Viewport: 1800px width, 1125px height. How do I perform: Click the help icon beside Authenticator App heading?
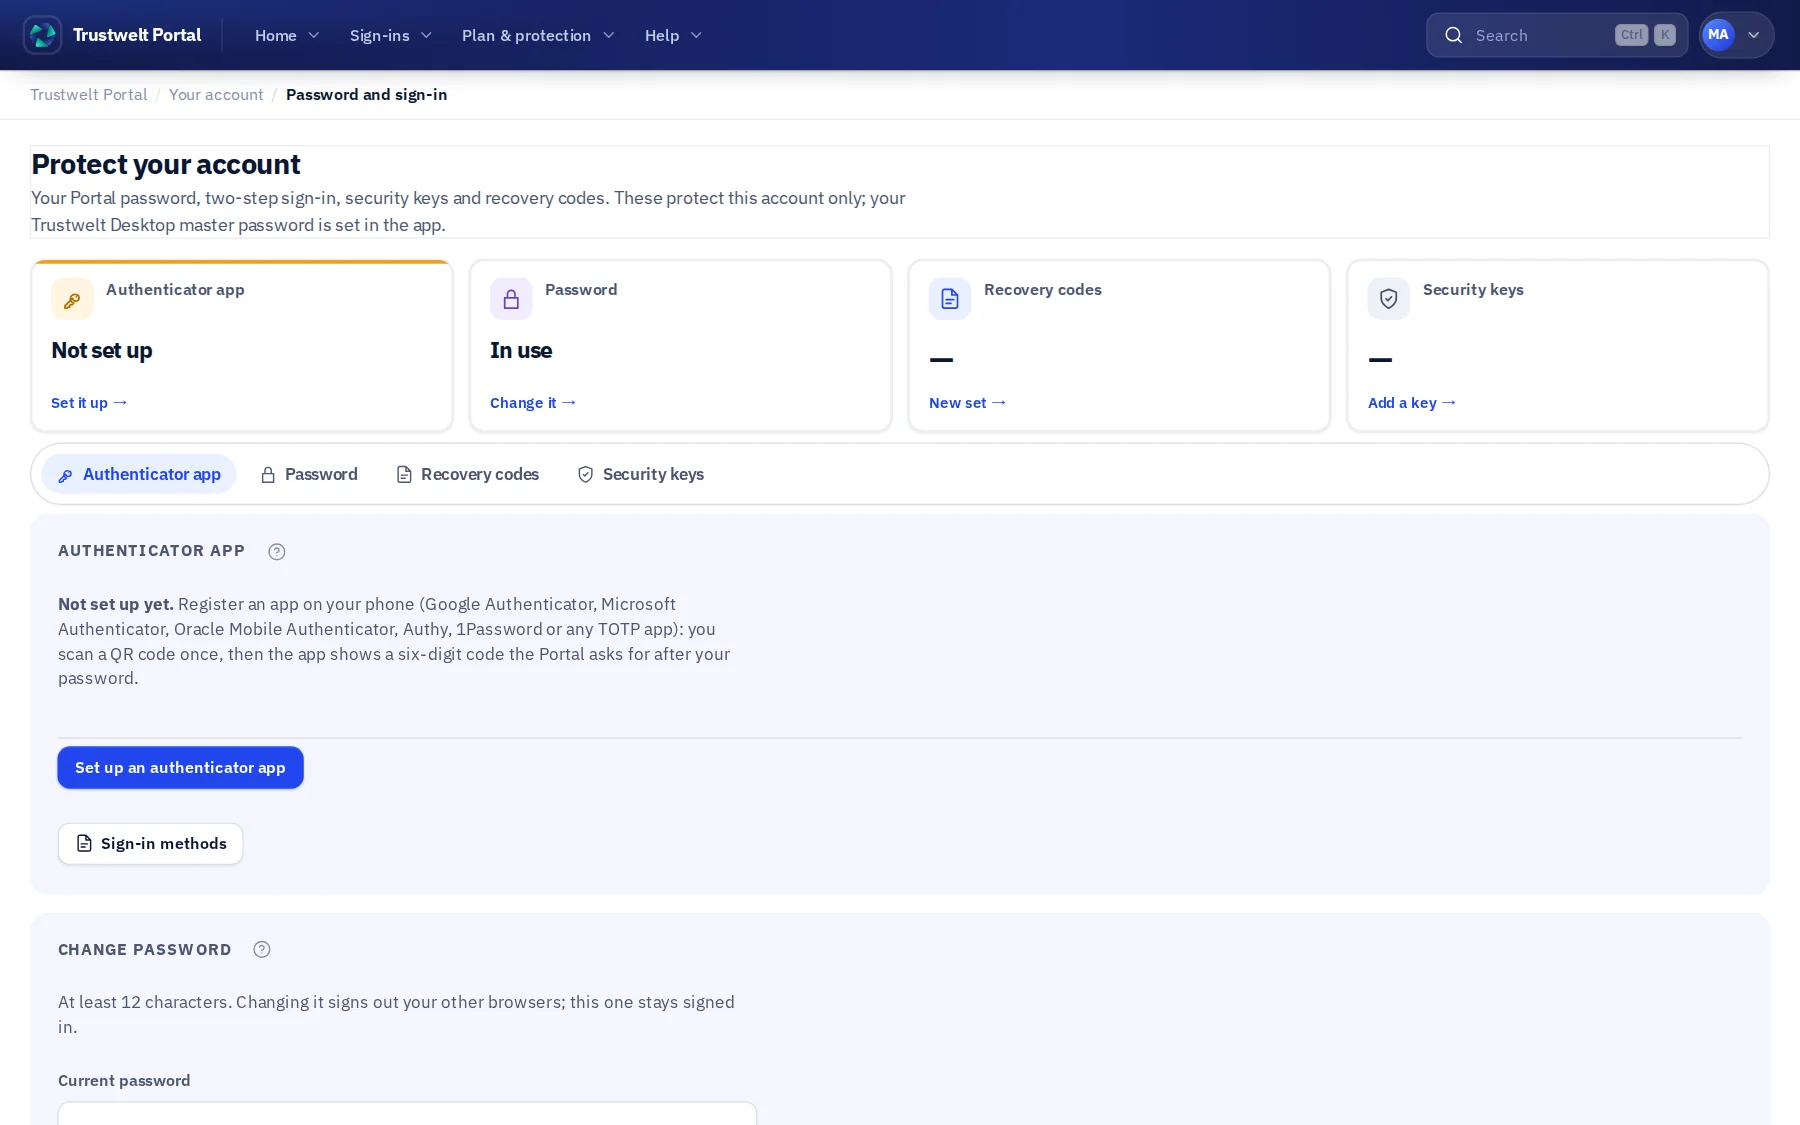click(277, 551)
